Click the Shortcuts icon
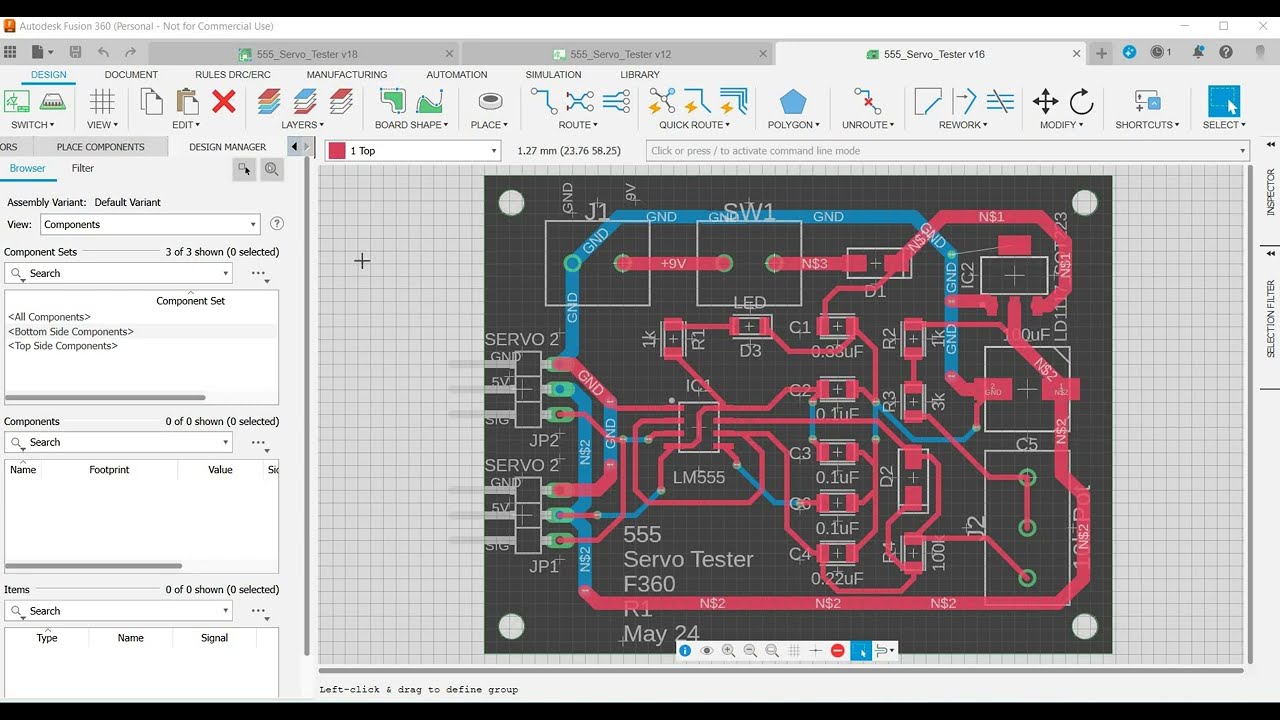This screenshot has width=1280, height=720. 1147,101
